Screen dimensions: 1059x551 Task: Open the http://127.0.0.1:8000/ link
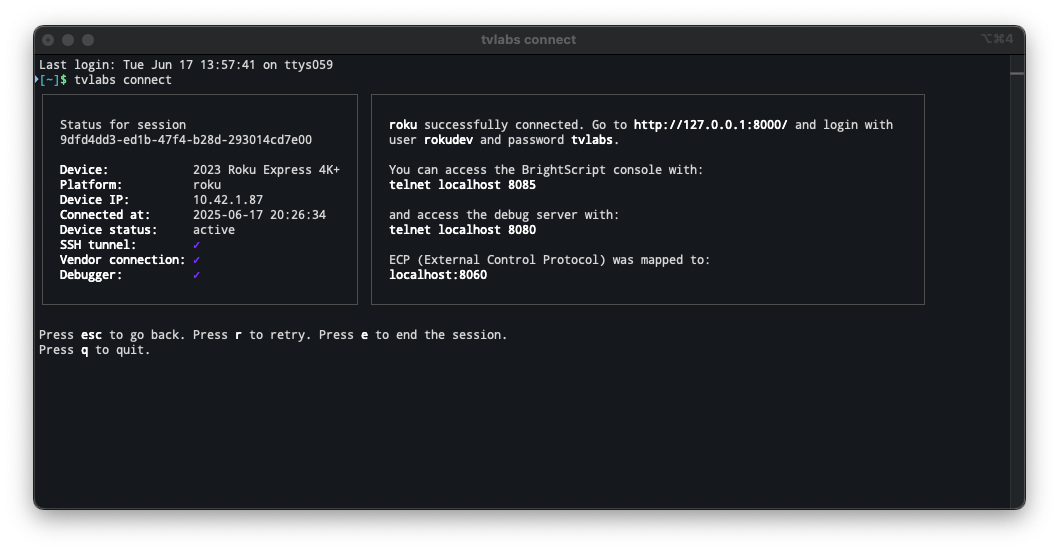pyautogui.click(x=710, y=125)
